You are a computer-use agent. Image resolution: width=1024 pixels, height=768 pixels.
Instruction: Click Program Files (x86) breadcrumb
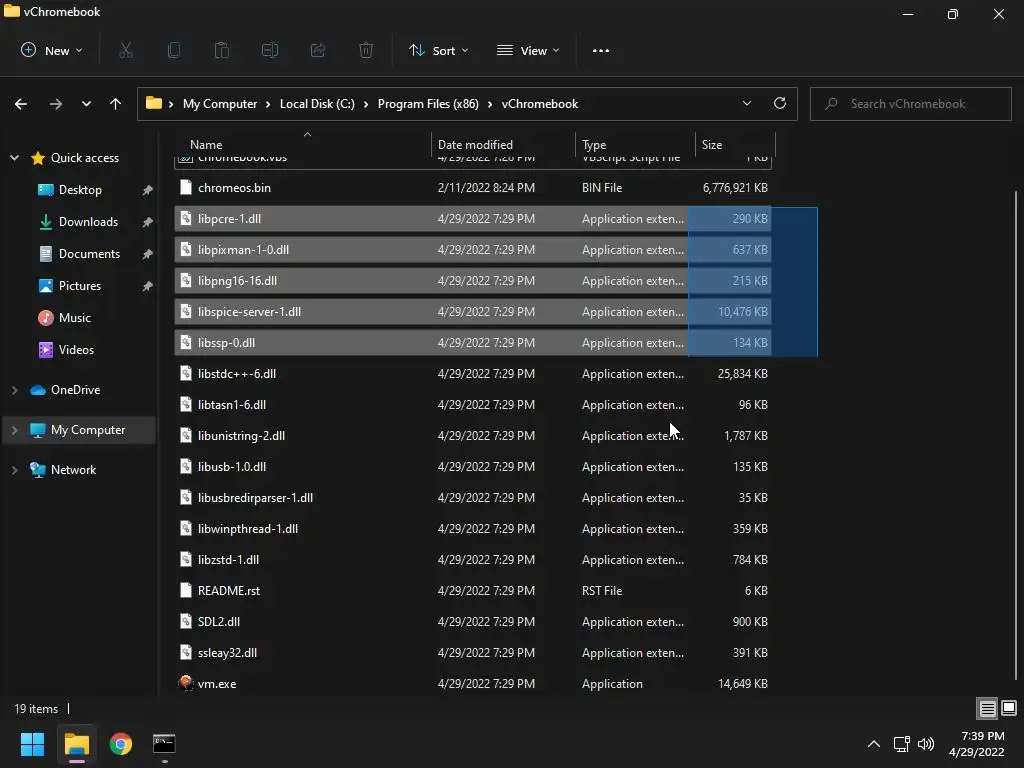coord(428,104)
